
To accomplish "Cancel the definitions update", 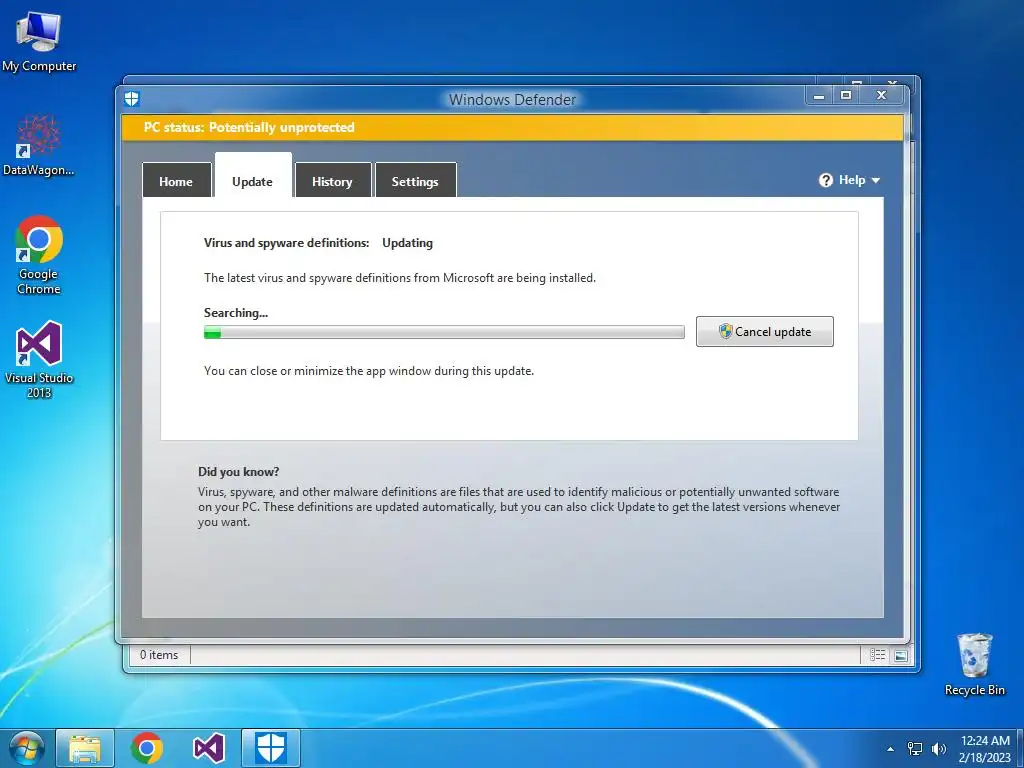I will coord(765,331).
